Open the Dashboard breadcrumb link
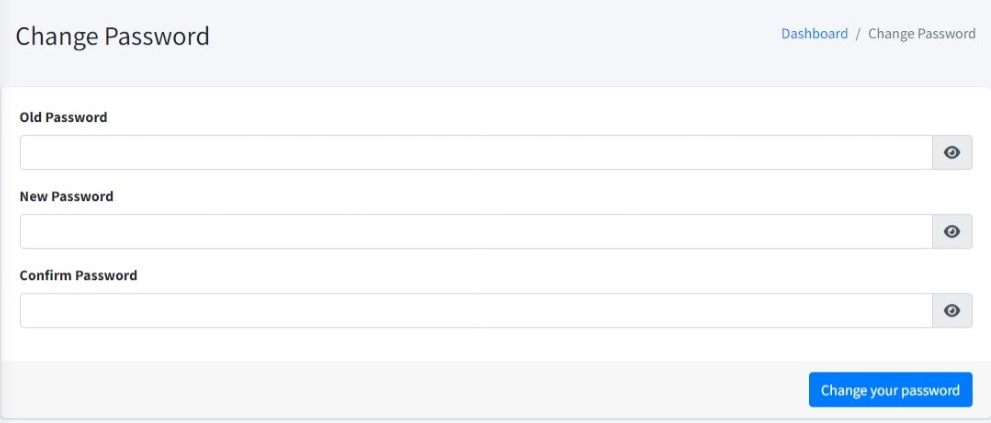This screenshot has width=991, height=423. [814, 34]
